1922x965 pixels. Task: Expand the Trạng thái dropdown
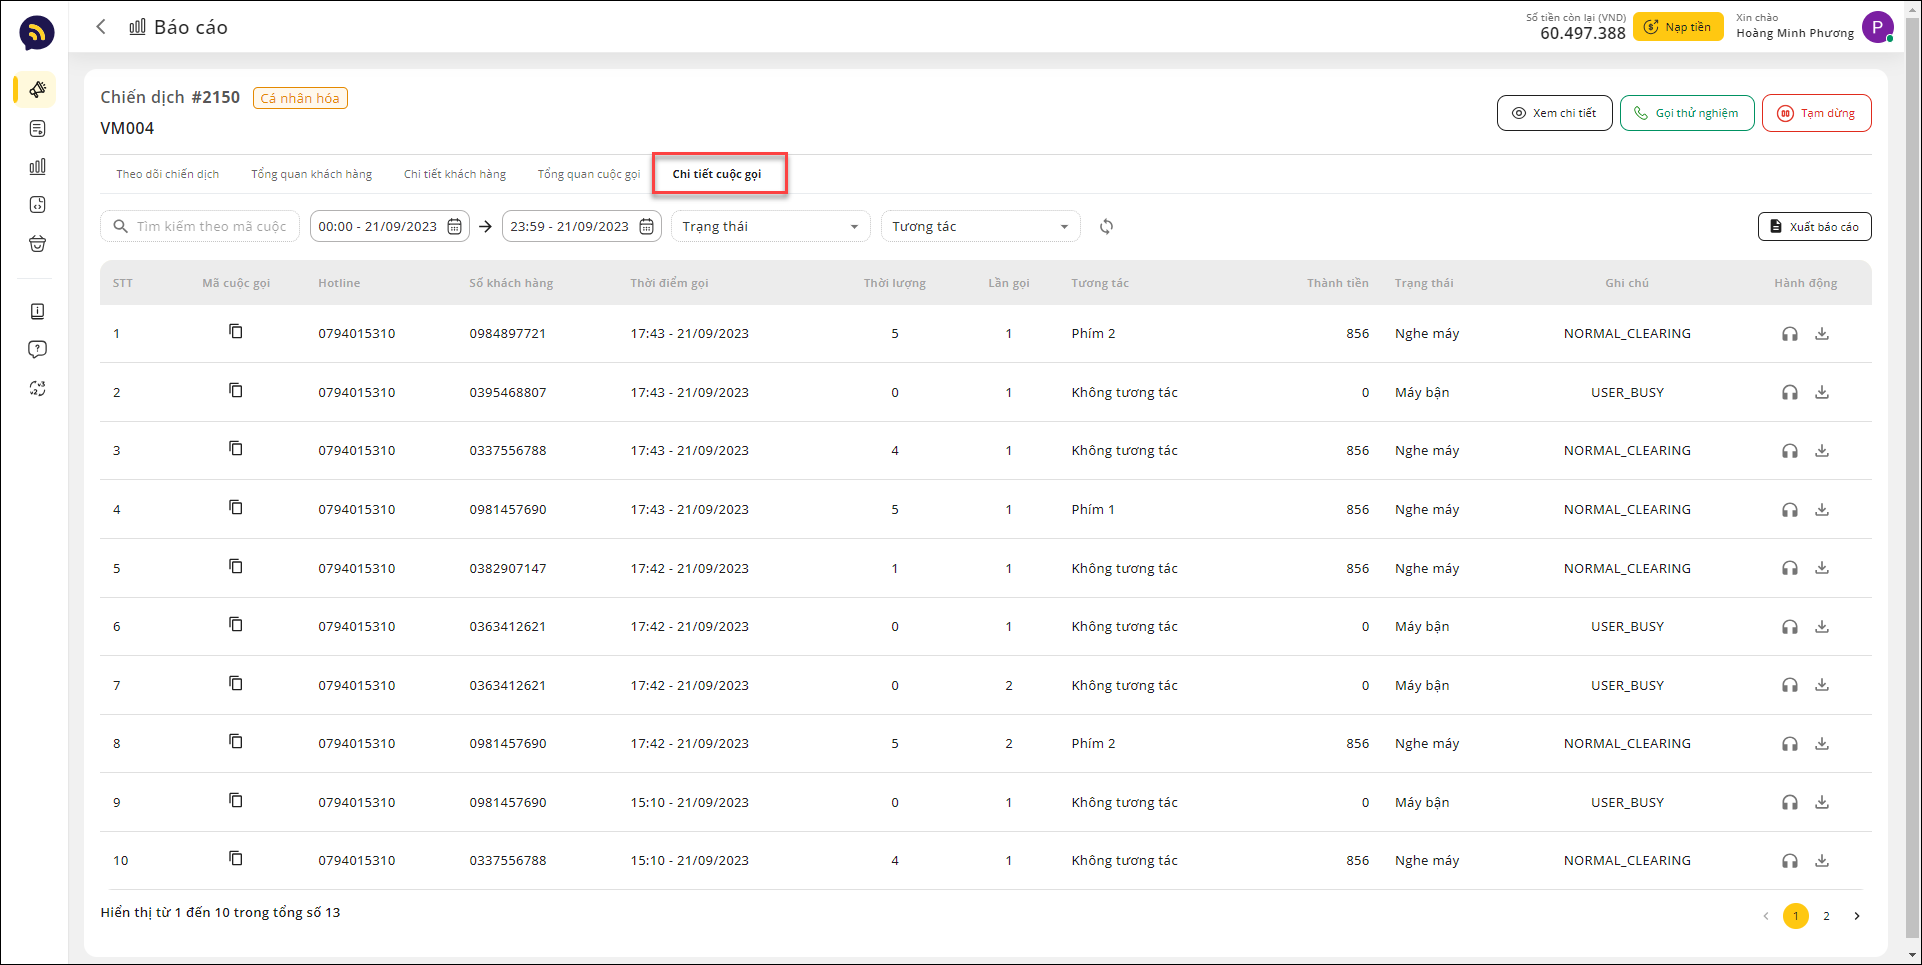pos(770,227)
